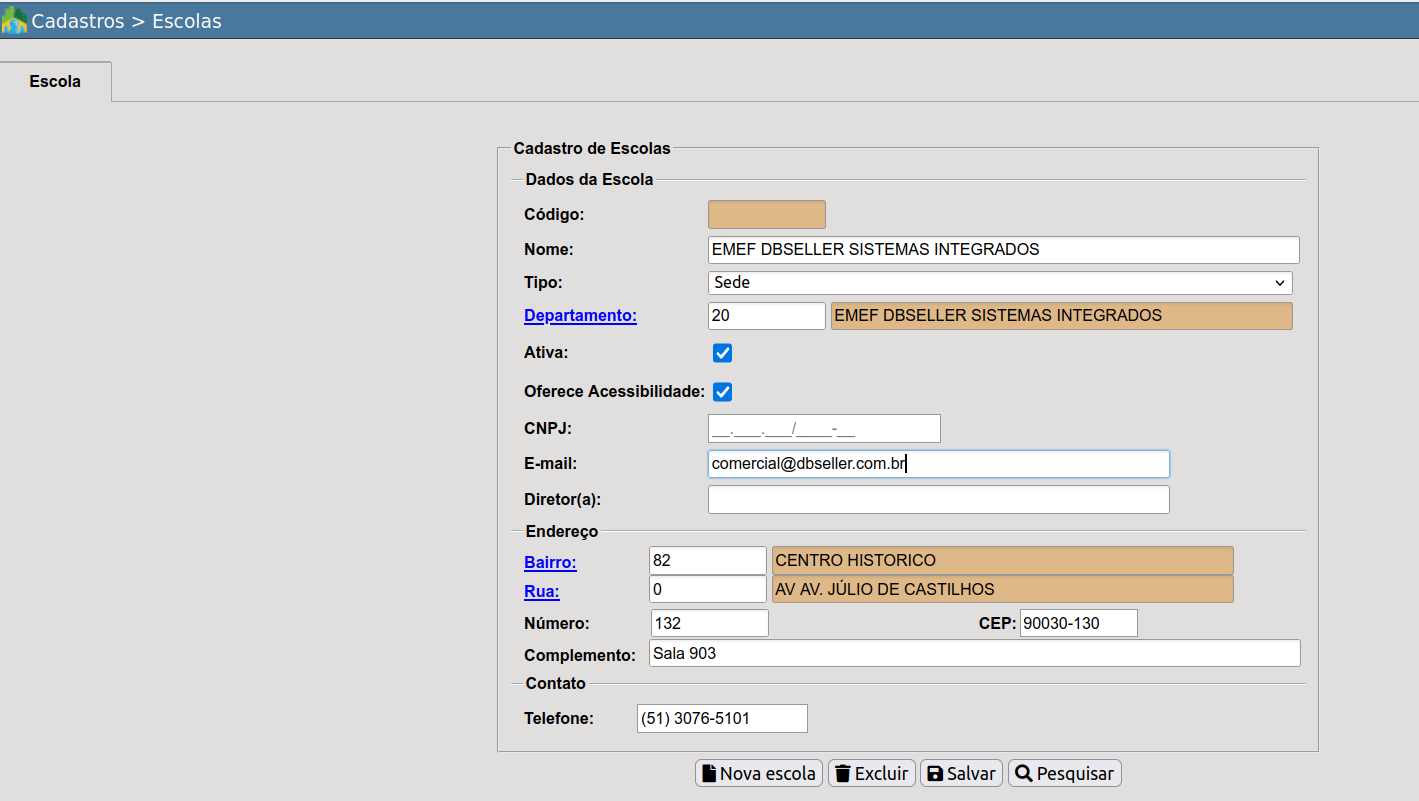The height and width of the screenshot is (801, 1419).
Task: Click the floppy disk icon on Salvar
Action: click(x=935, y=773)
